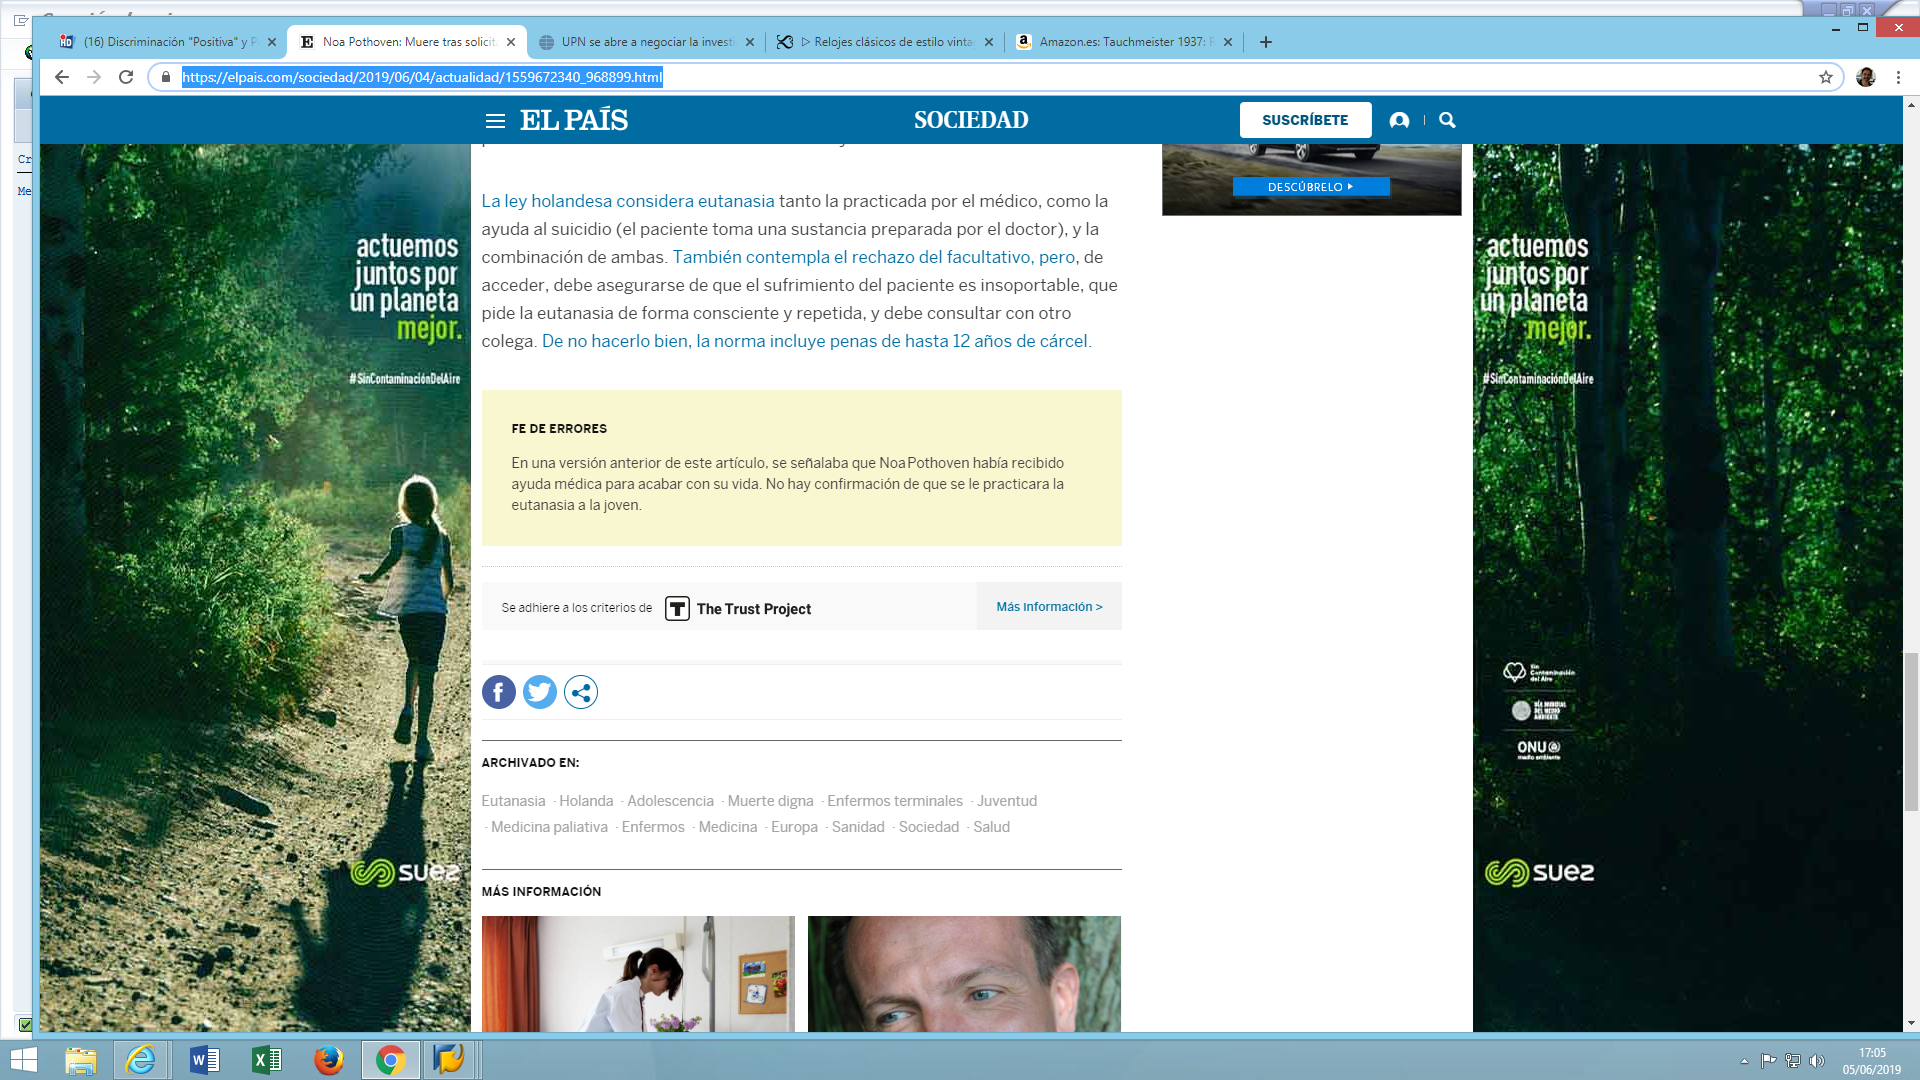Open the taskbar clock showing 17:05
Image resolution: width=1920 pixels, height=1080 pixels.
[x=1872, y=1061]
